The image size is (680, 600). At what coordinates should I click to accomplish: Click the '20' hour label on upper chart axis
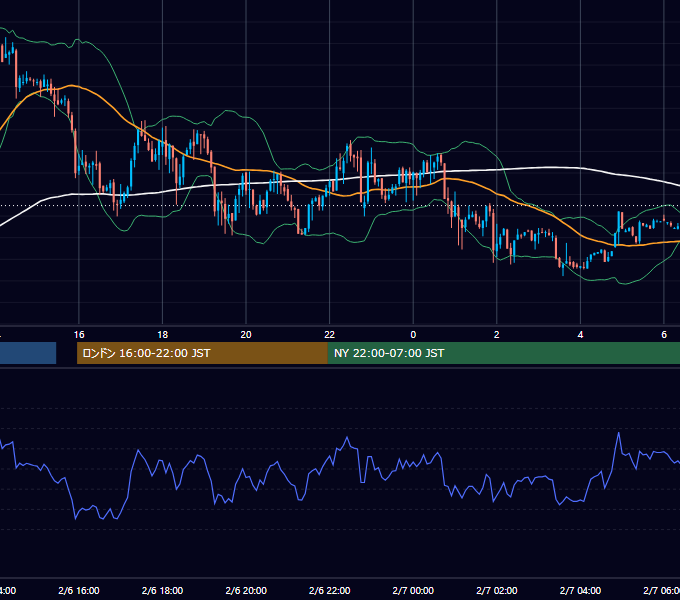(246, 335)
